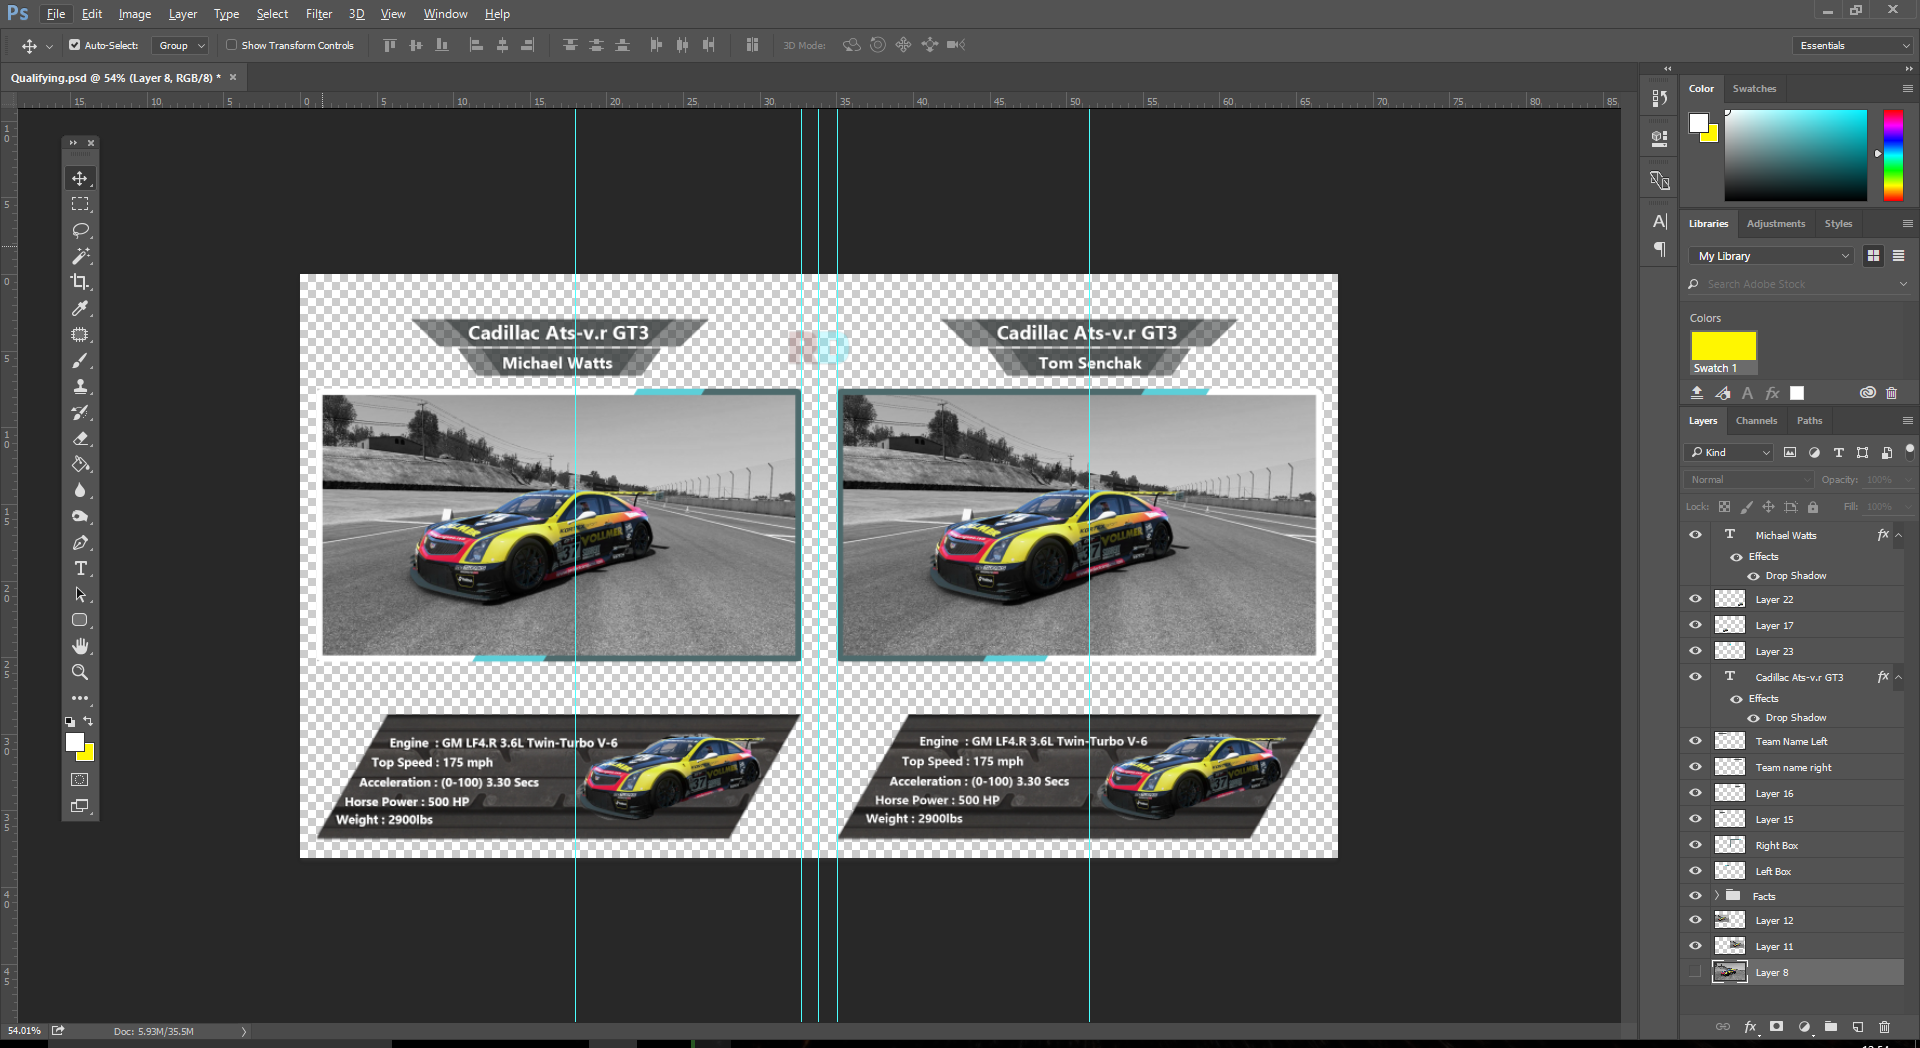This screenshot has height=1048, width=1920.
Task: Enable Show Transform Controls
Action: (x=231, y=45)
